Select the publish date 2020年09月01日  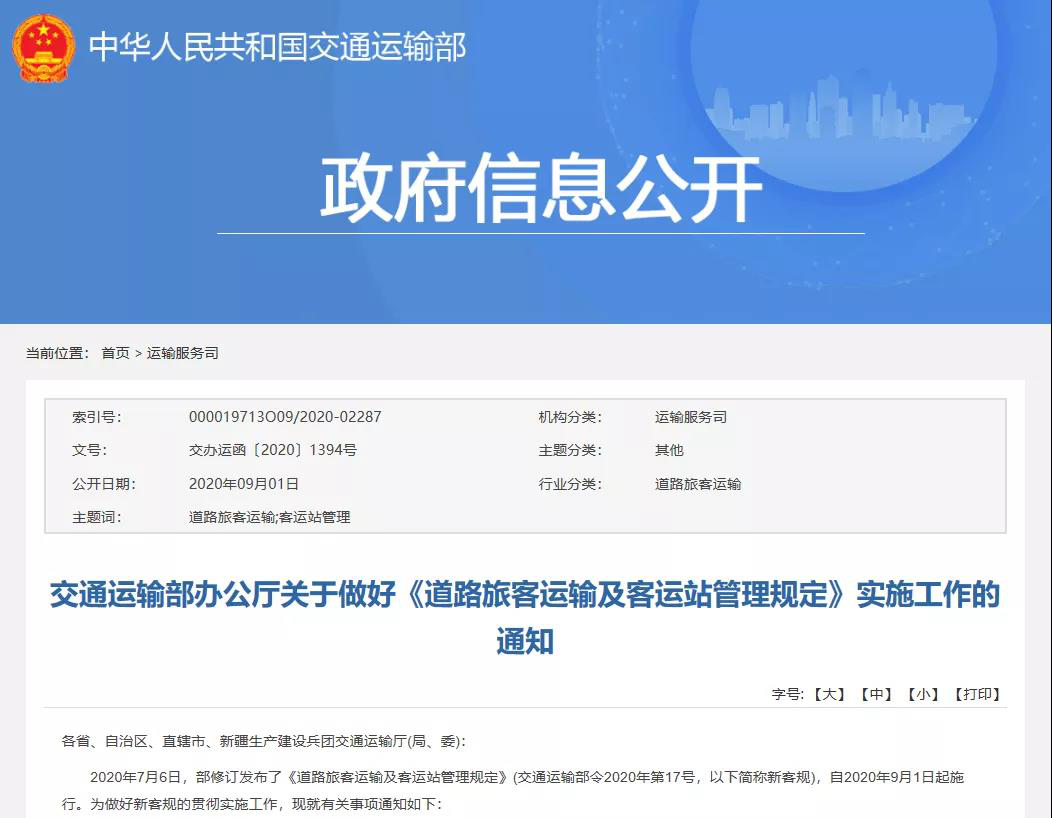pyautogui.click(x=244, y=484)
